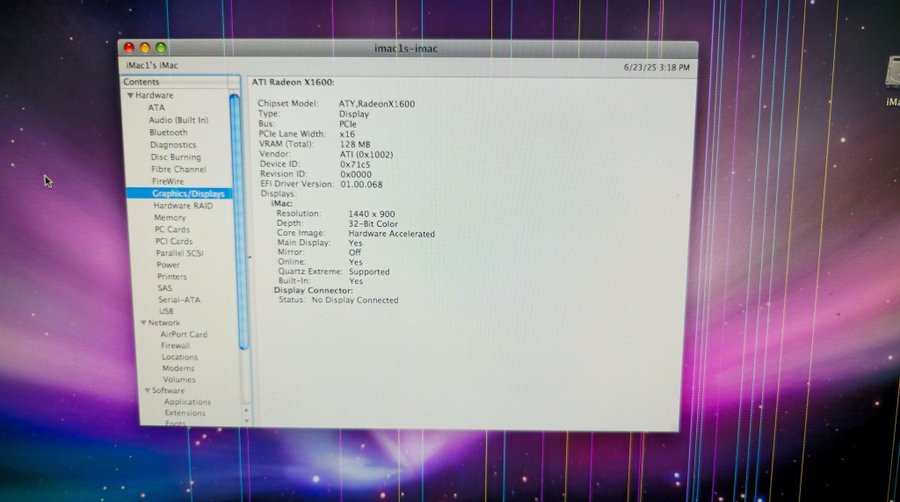The height and width of the screenshot is (502, 900).
Task: Show AirPort Card network info
Action: 184,334
